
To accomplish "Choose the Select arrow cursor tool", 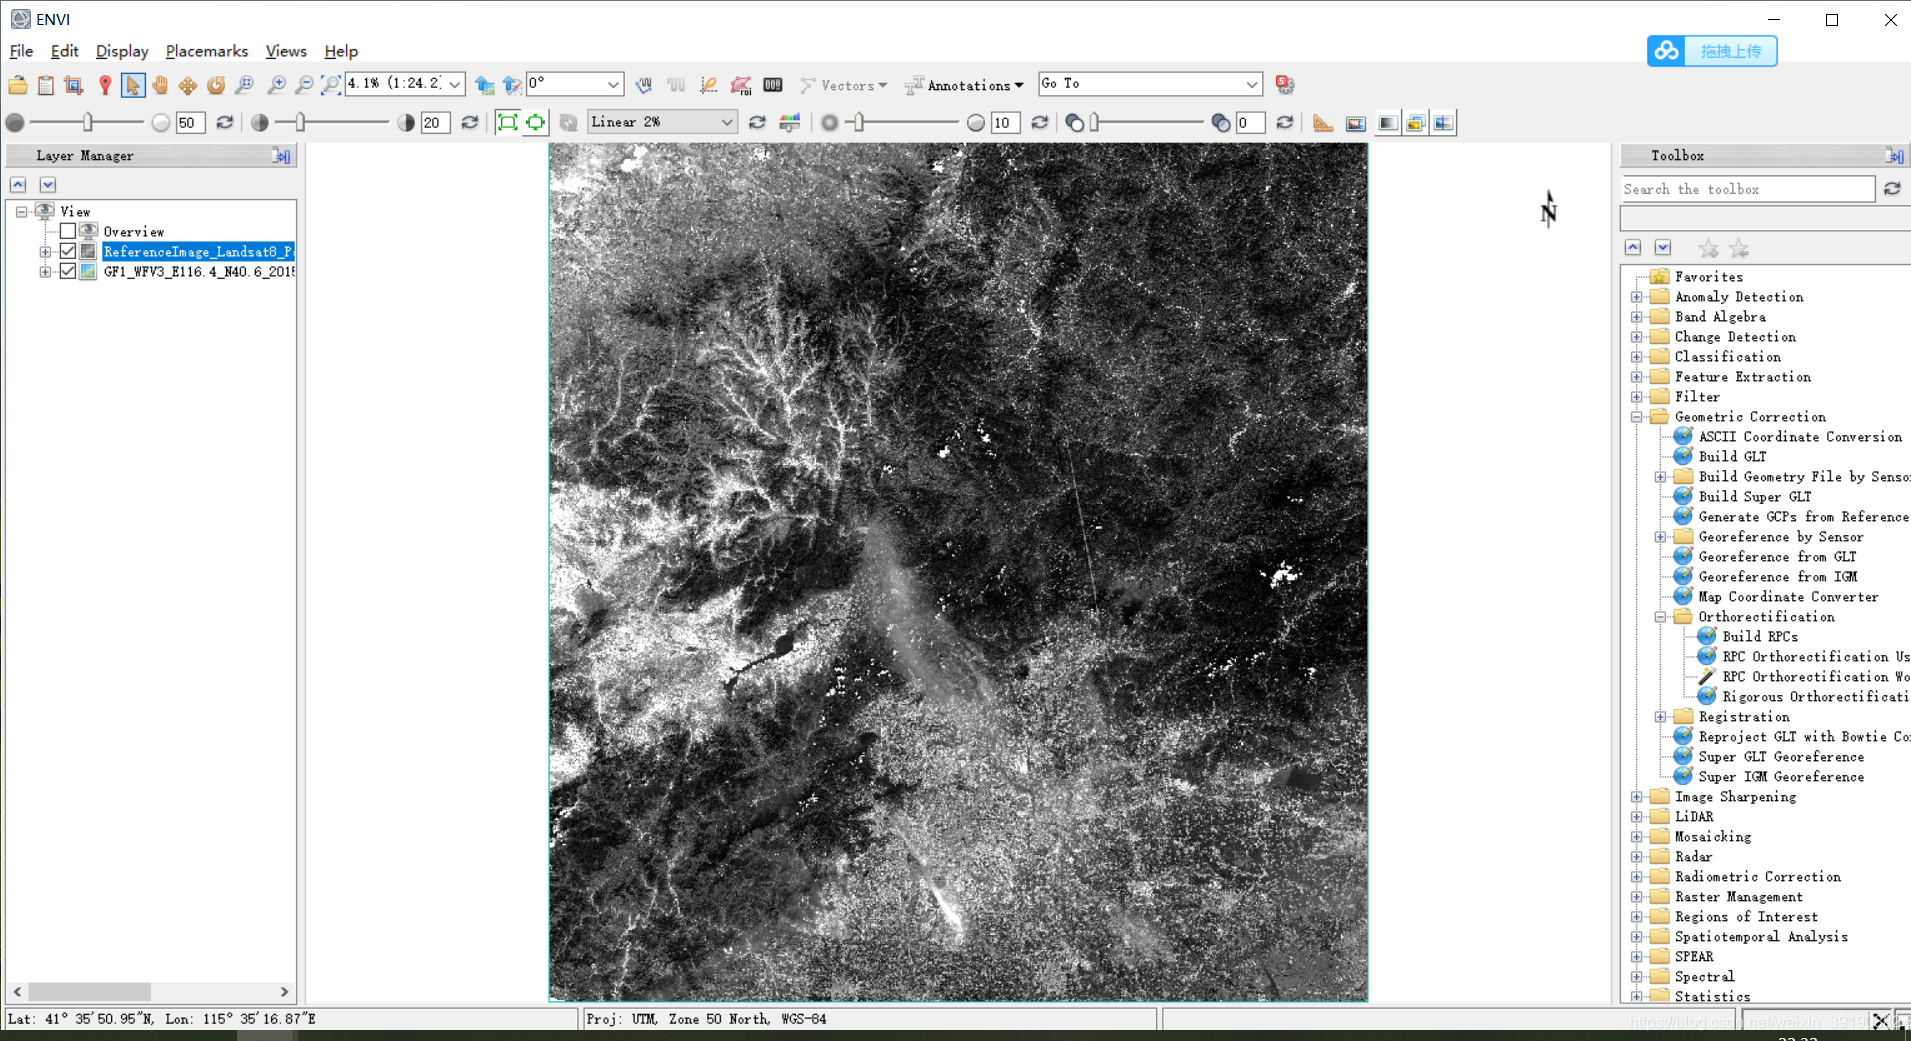I will tap(132, 85).
